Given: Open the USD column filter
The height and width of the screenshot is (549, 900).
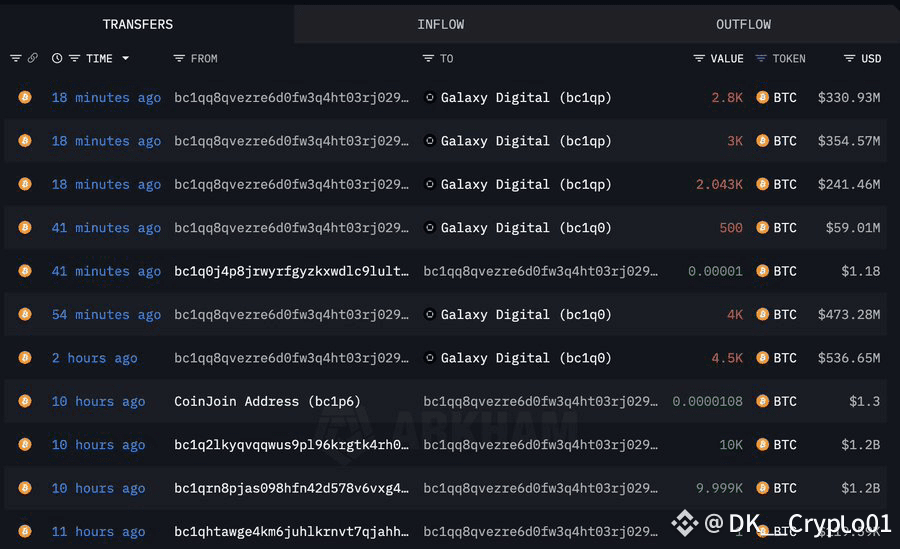Looking at the screenshot, I should (x=849, y=58).
